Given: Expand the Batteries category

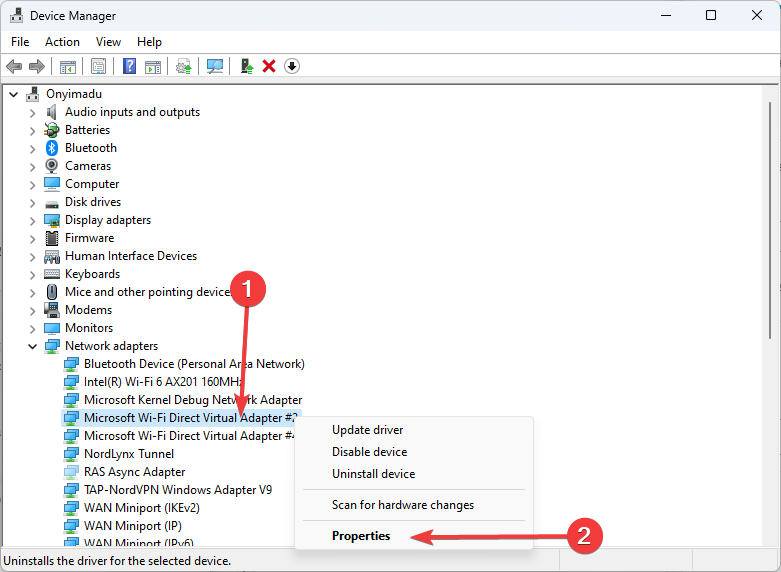Looking at the screenshot, I should click(x=33, y=131).
